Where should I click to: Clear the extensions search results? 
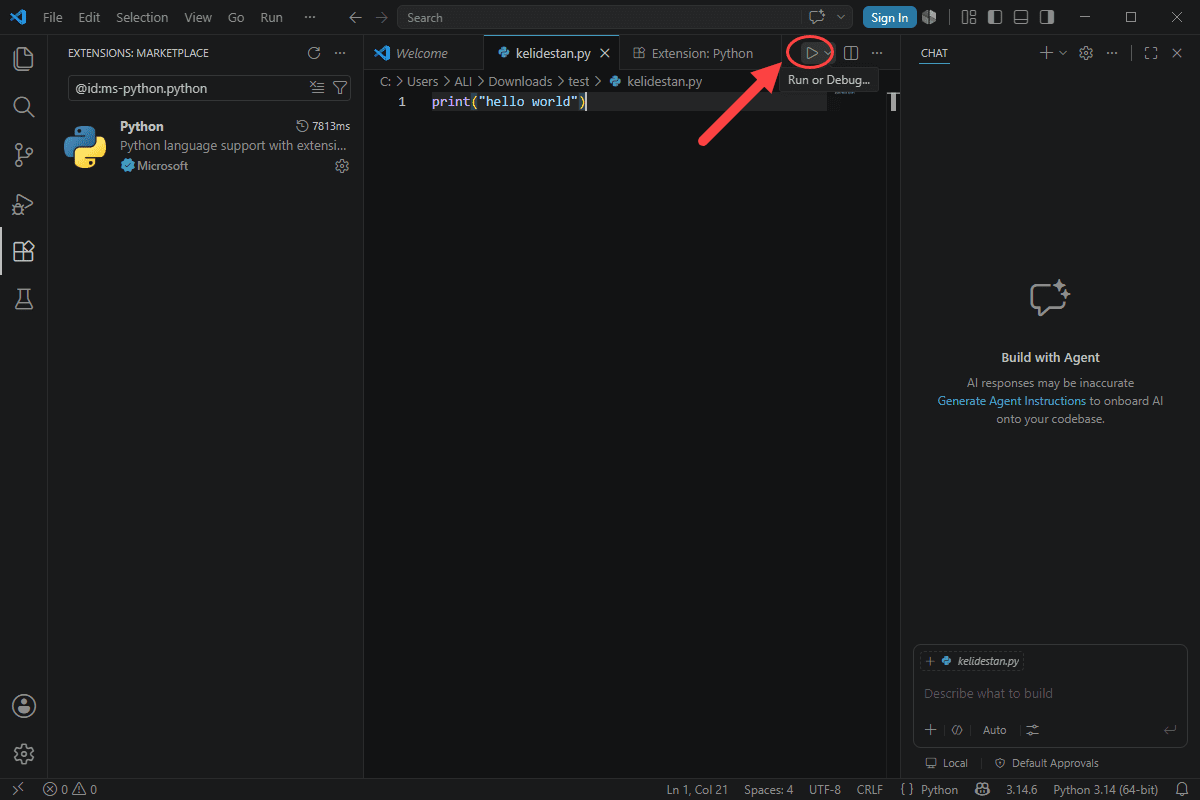click(x=317, y=88)
